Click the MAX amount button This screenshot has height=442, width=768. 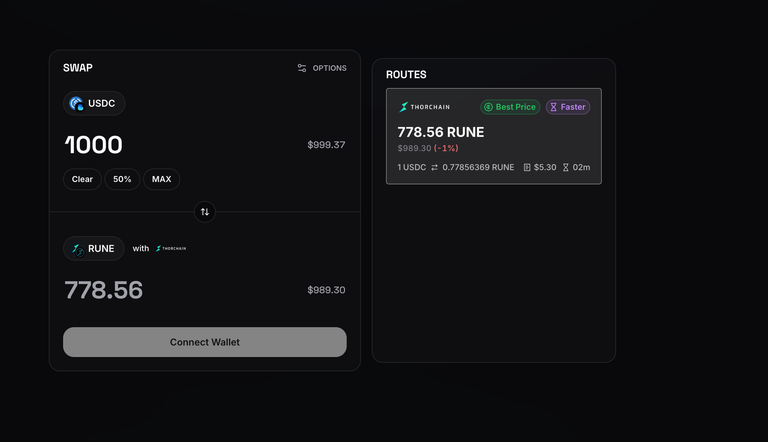[162, 179]
